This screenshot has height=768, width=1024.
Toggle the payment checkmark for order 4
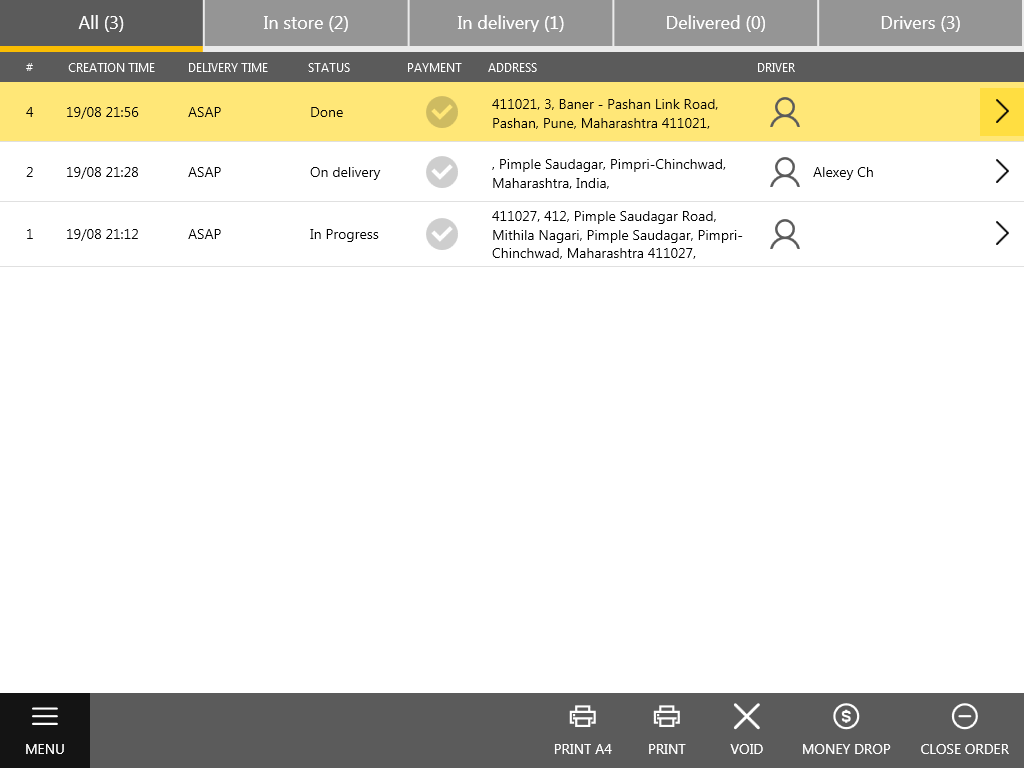tap(441, 112)
